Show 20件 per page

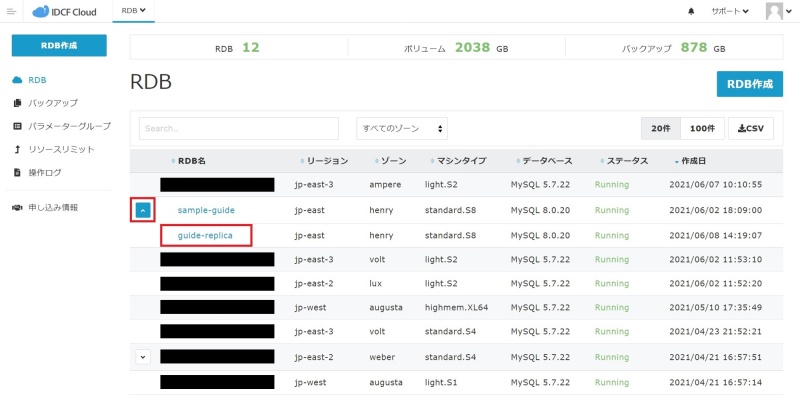coord(661,129)
